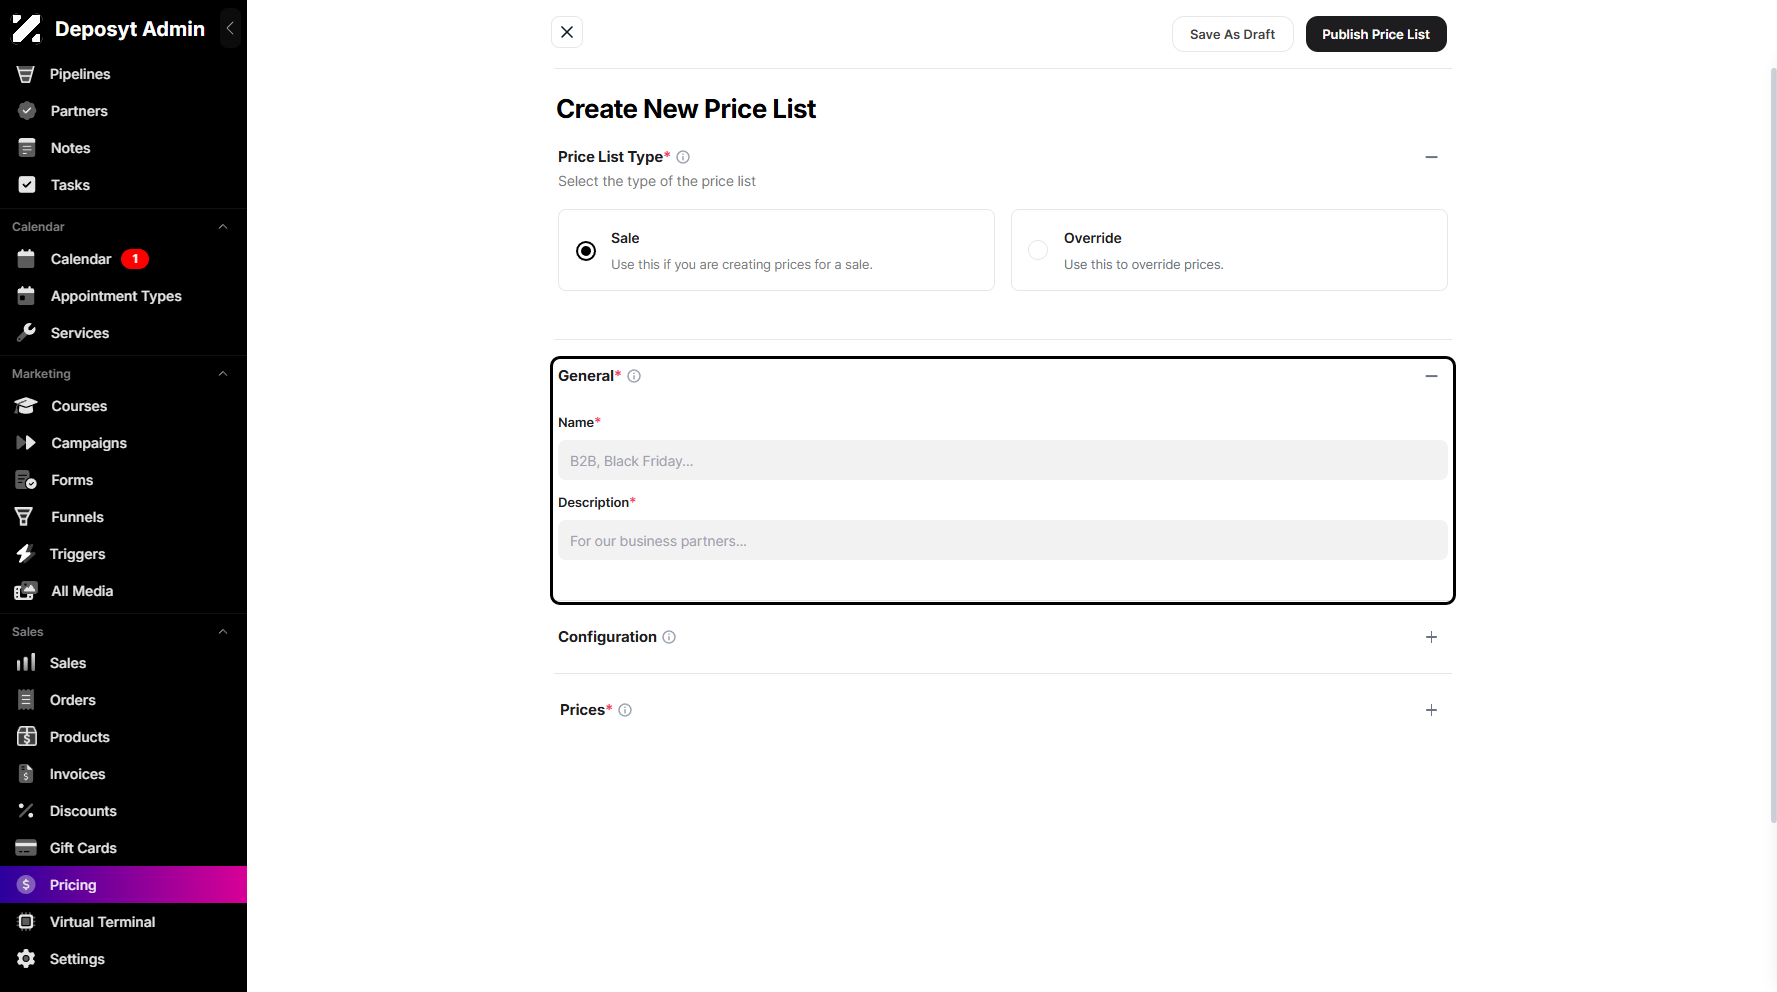Screen dimensions: 1777x992
Task: Click the Partners checkmark badge icon
Action: point(27,111)
